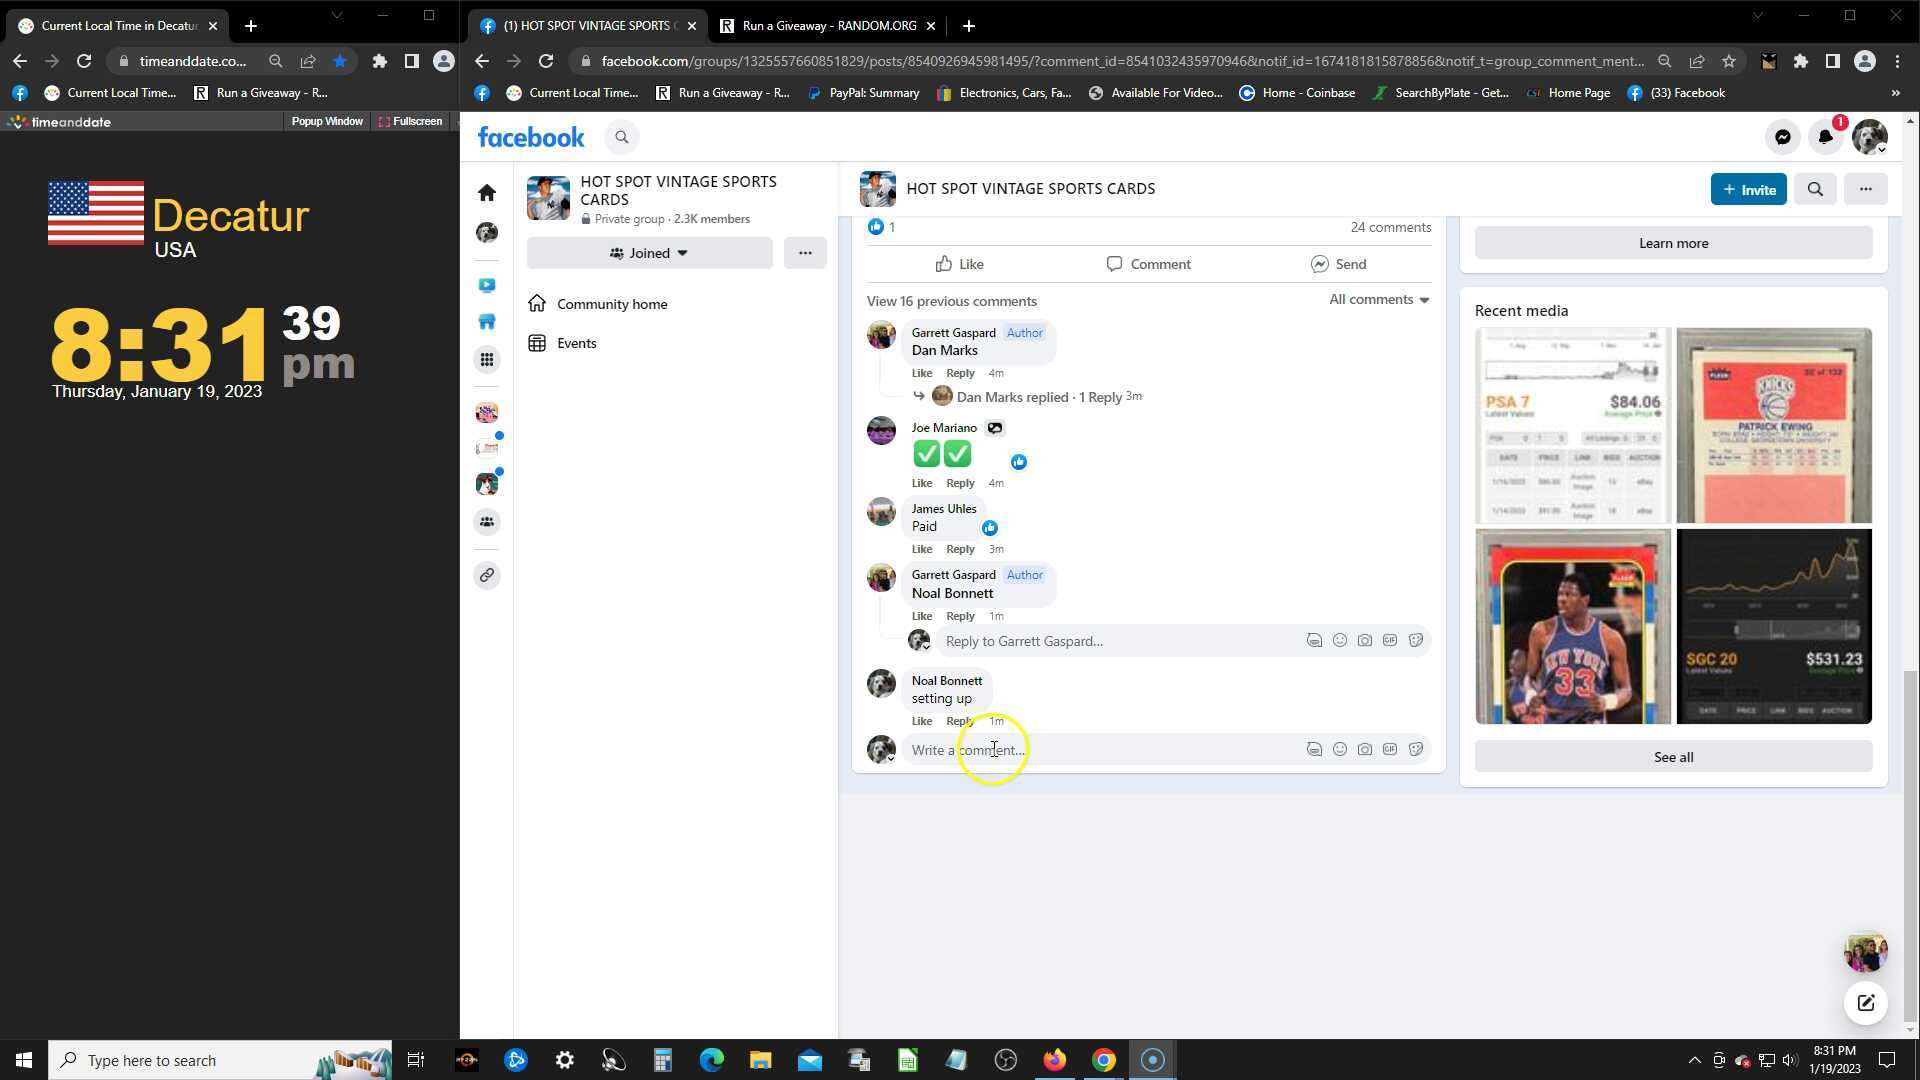Click the Invite button

point(1747,189)
